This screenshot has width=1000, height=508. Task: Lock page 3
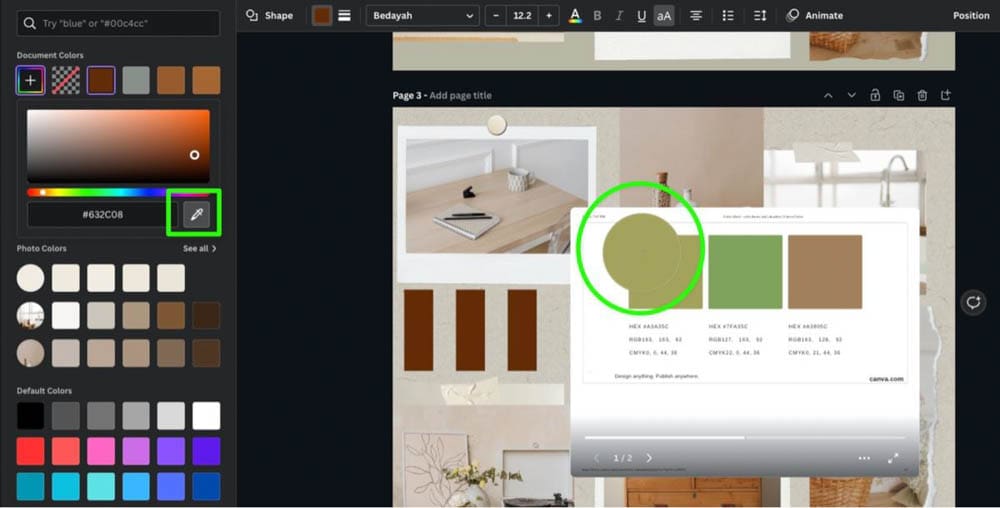click(x=875, y=96)
